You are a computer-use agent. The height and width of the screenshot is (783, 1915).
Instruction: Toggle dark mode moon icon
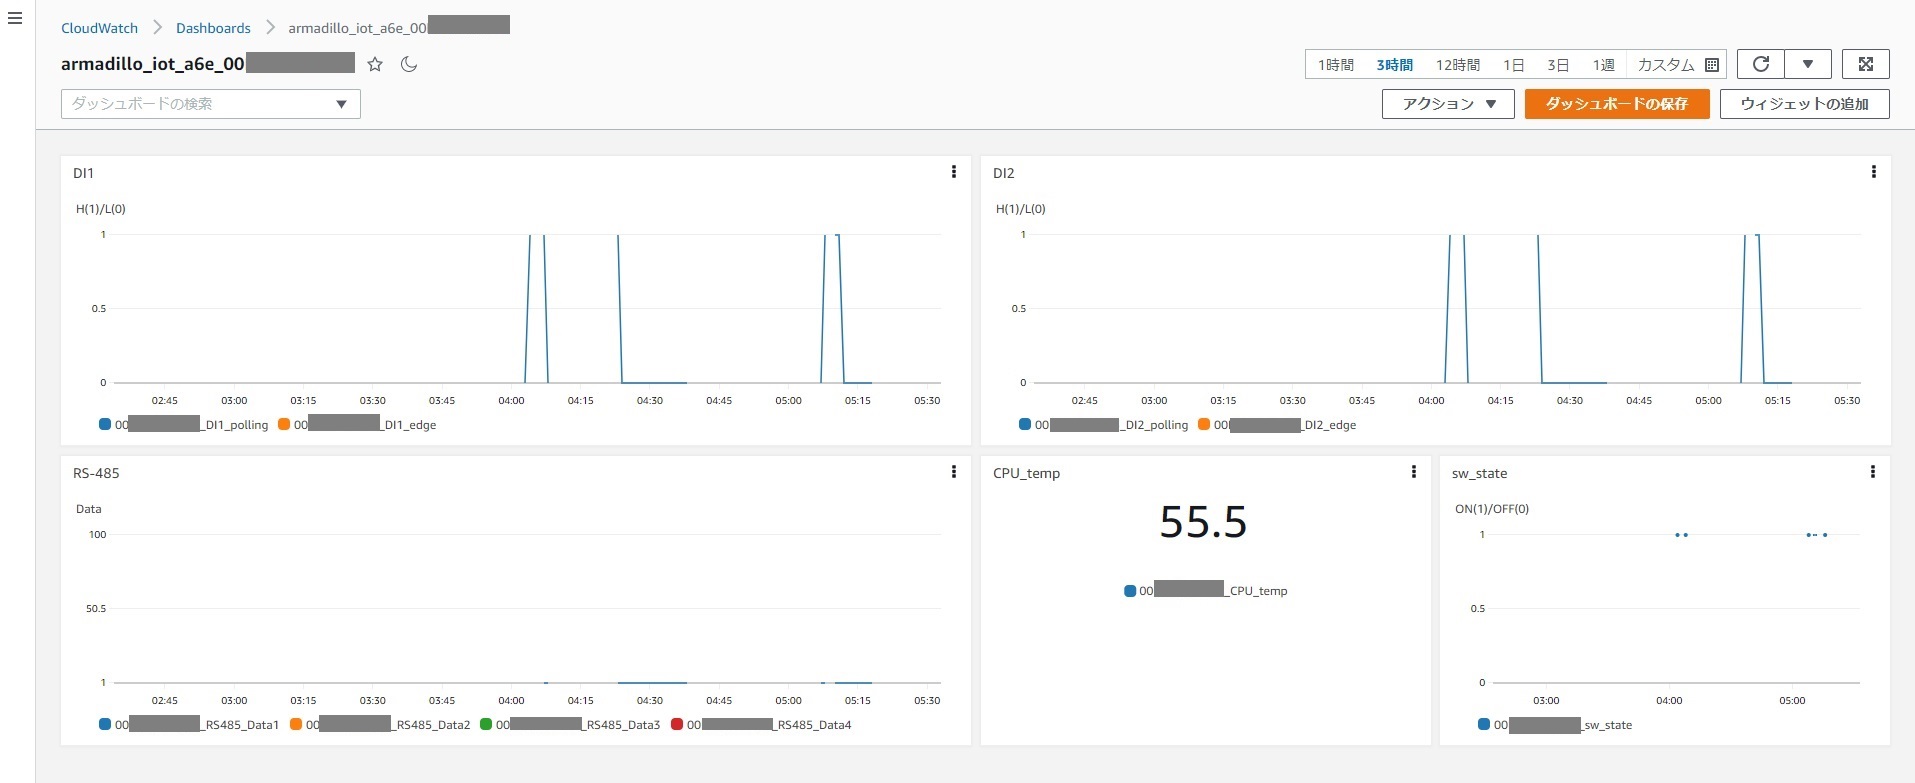click(408, 64)
